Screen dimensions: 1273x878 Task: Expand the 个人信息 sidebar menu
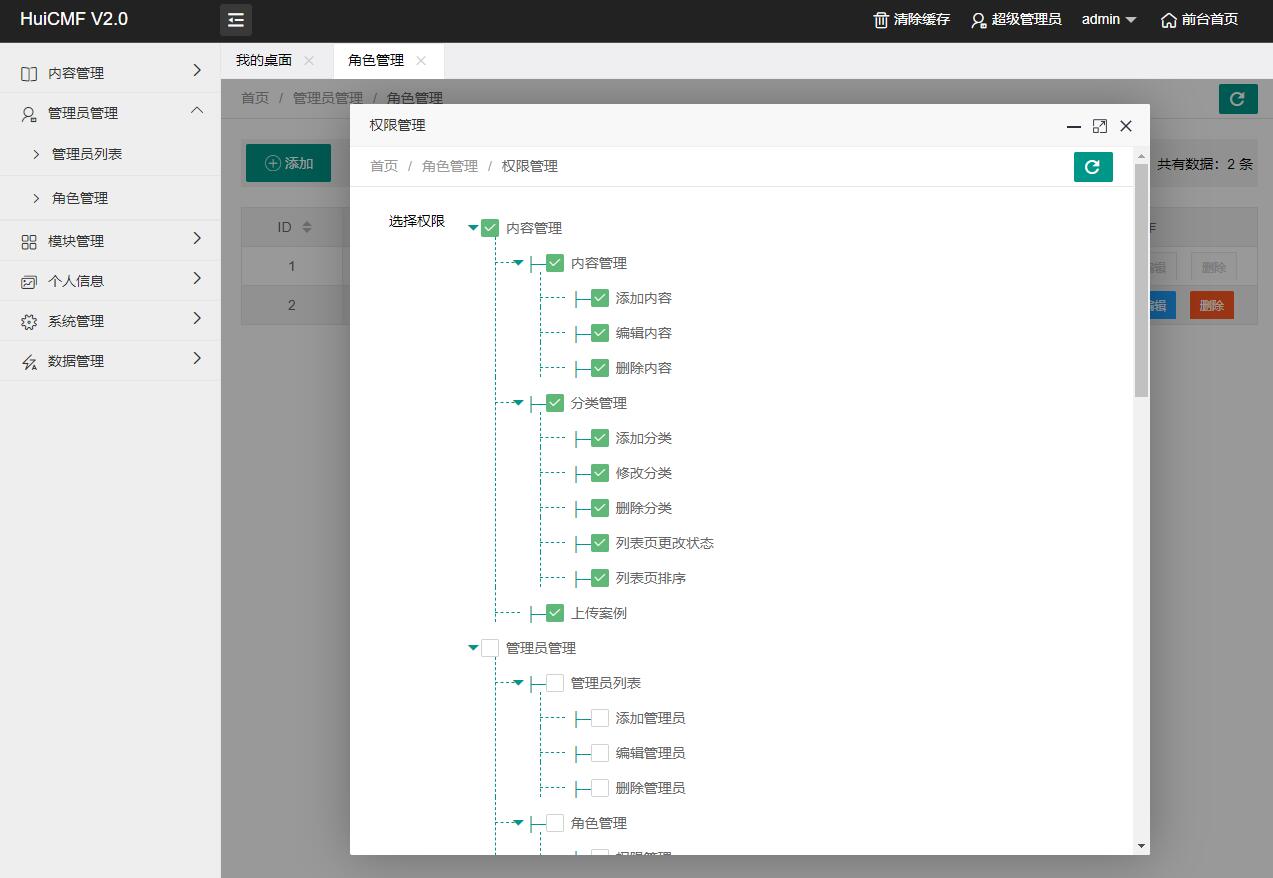point(197,279)
